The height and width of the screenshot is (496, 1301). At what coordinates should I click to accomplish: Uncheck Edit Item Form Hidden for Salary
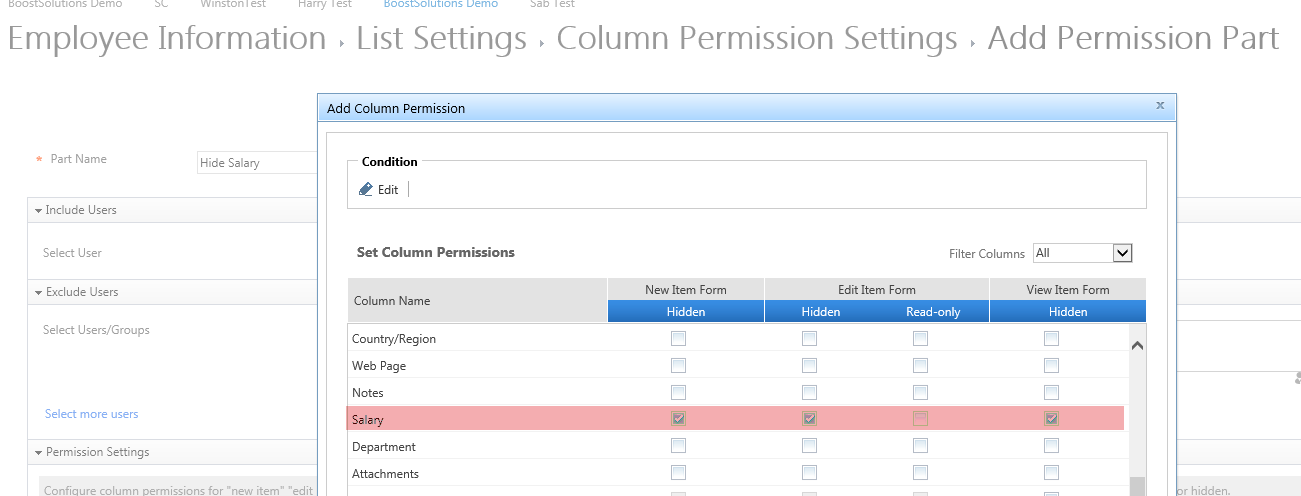pyautogui.click(x=809, y=419)
